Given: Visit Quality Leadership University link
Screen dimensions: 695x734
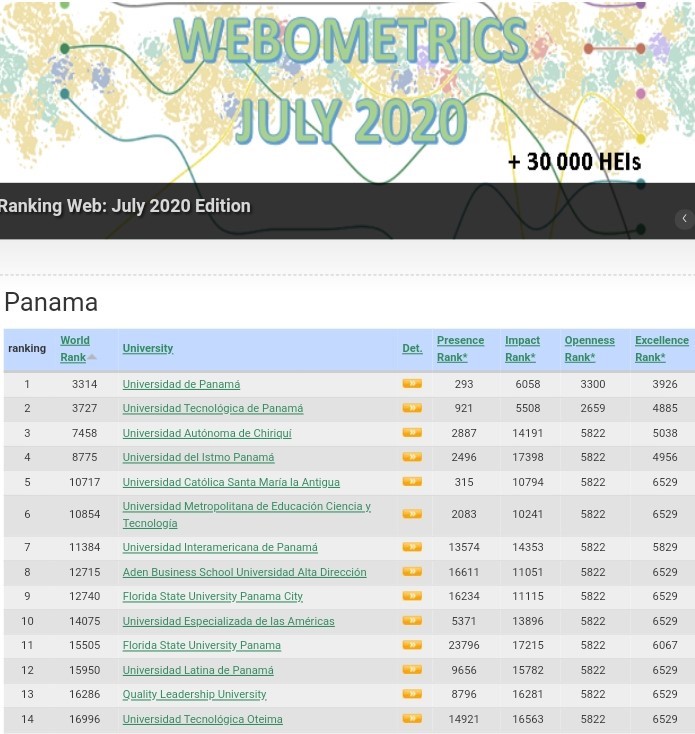Looking at the screenshot, I should point(194,695).
